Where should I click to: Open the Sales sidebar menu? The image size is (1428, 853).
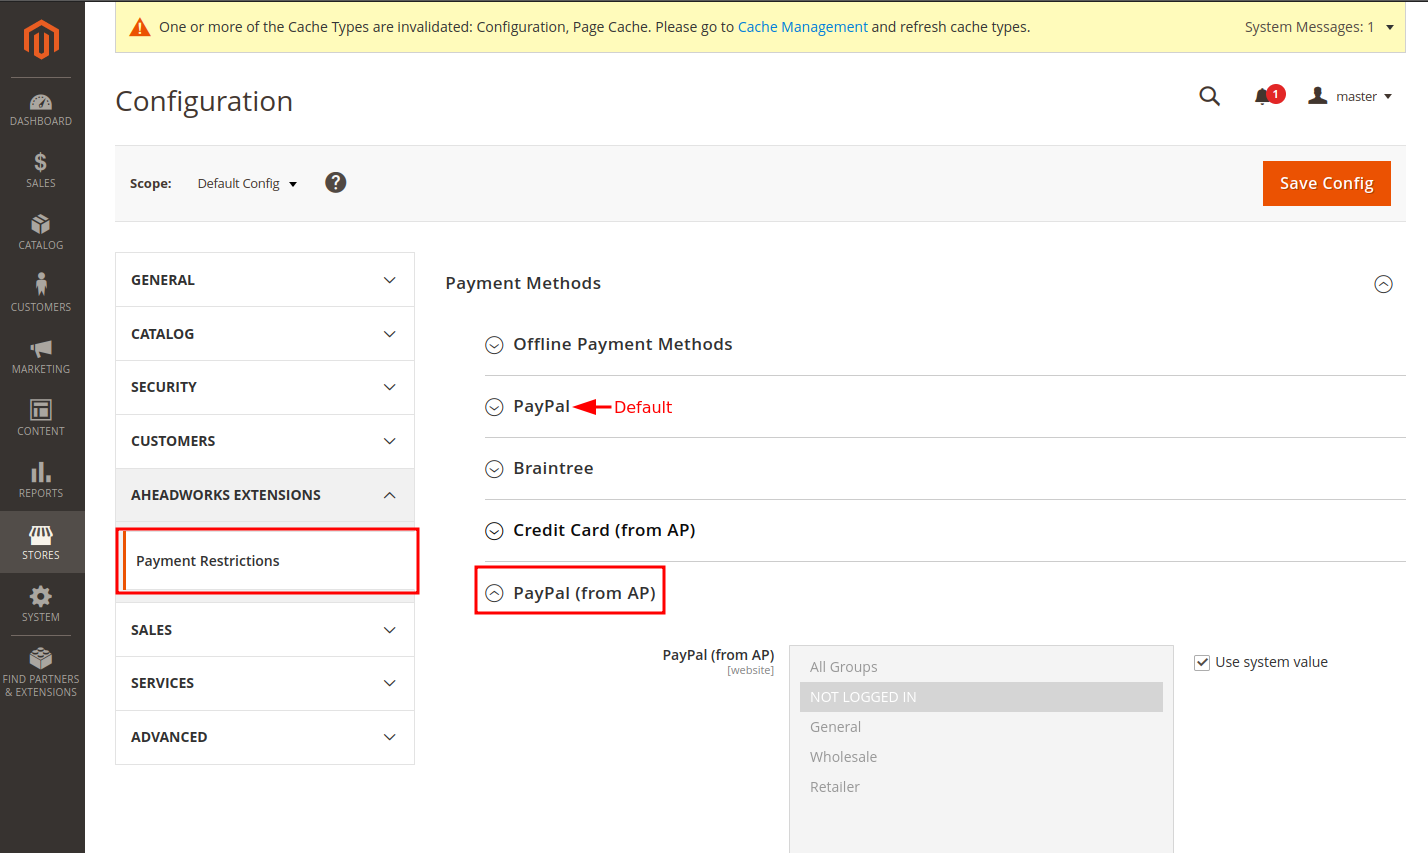tap(41, 170)
